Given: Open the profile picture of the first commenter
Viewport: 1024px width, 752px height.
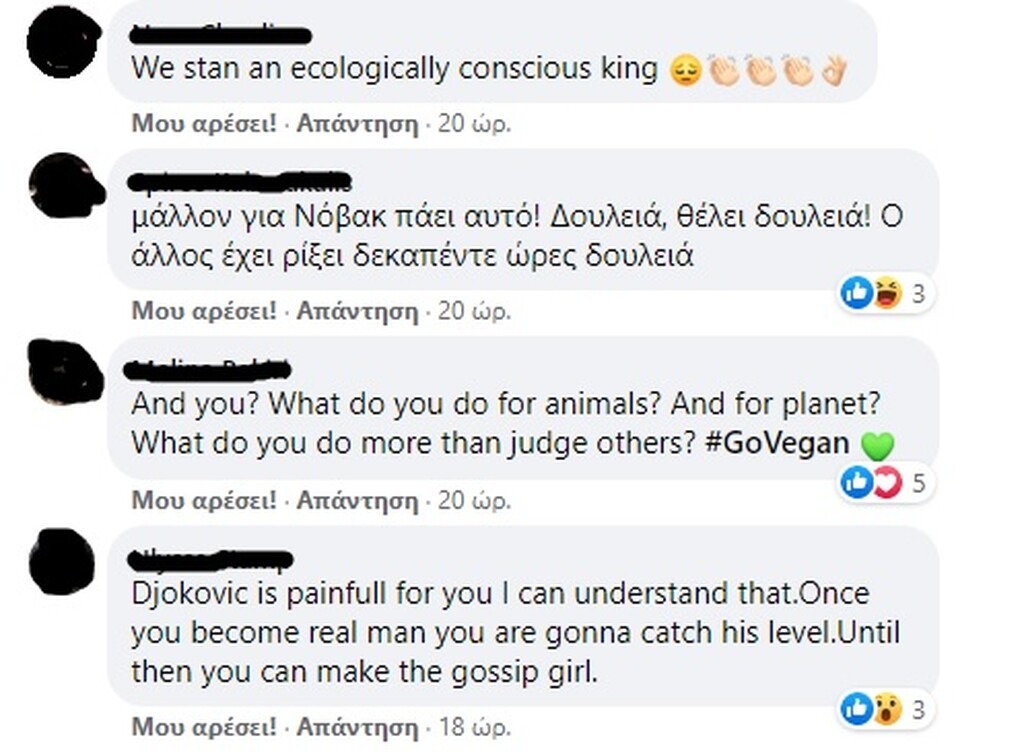Looking at the screenshot, I should pyautogui.click(x=64, y=42).
